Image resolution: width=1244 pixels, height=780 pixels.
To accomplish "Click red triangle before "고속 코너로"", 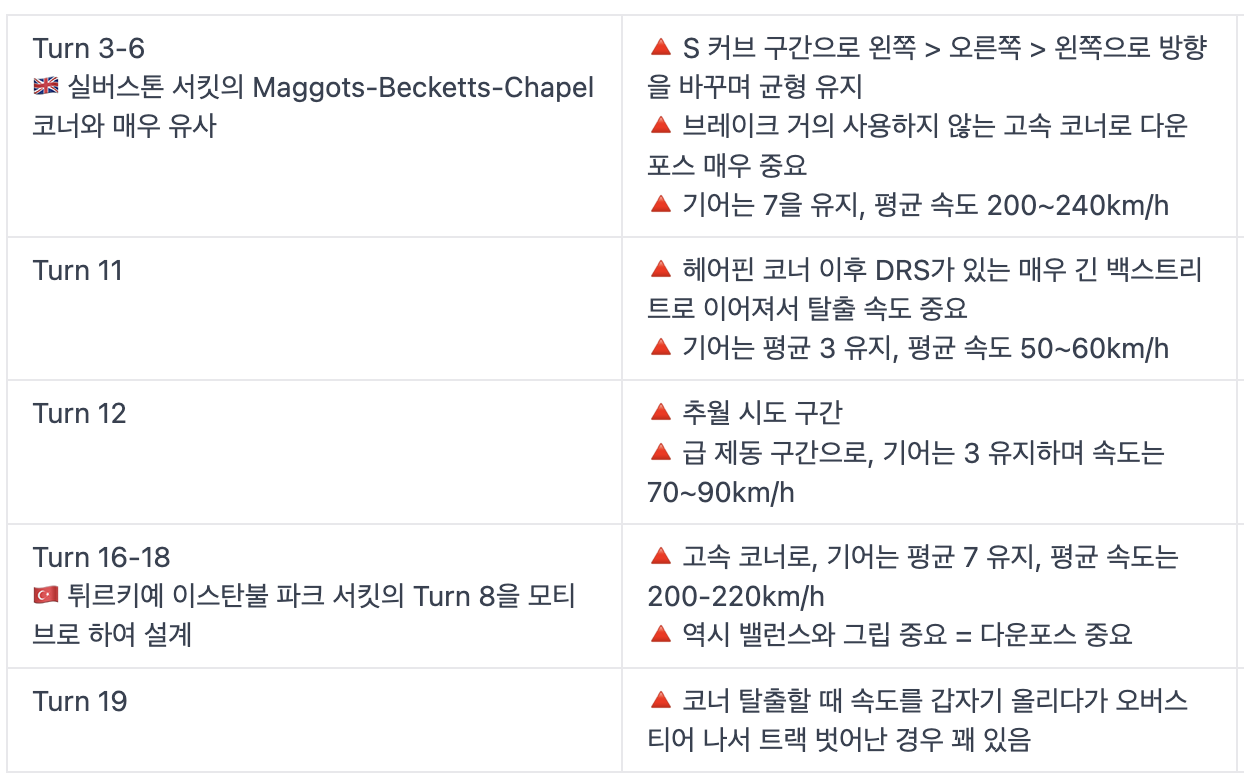I will [x=660, y=556].
